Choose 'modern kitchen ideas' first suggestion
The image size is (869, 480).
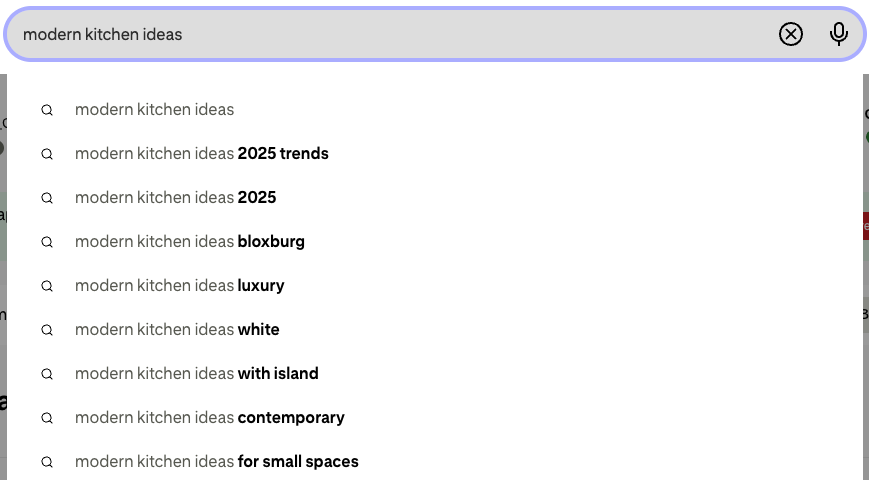click(434, 110)
